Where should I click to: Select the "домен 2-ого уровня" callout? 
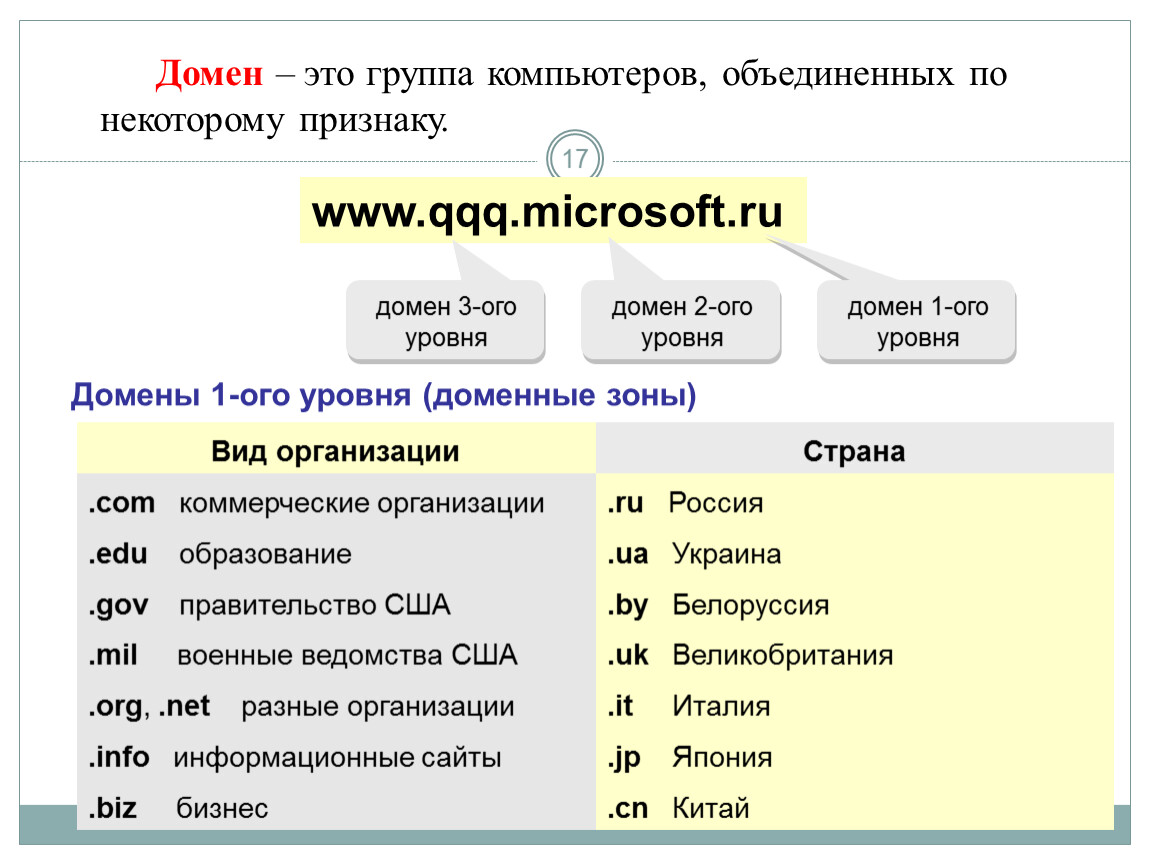tap(681, 321)
